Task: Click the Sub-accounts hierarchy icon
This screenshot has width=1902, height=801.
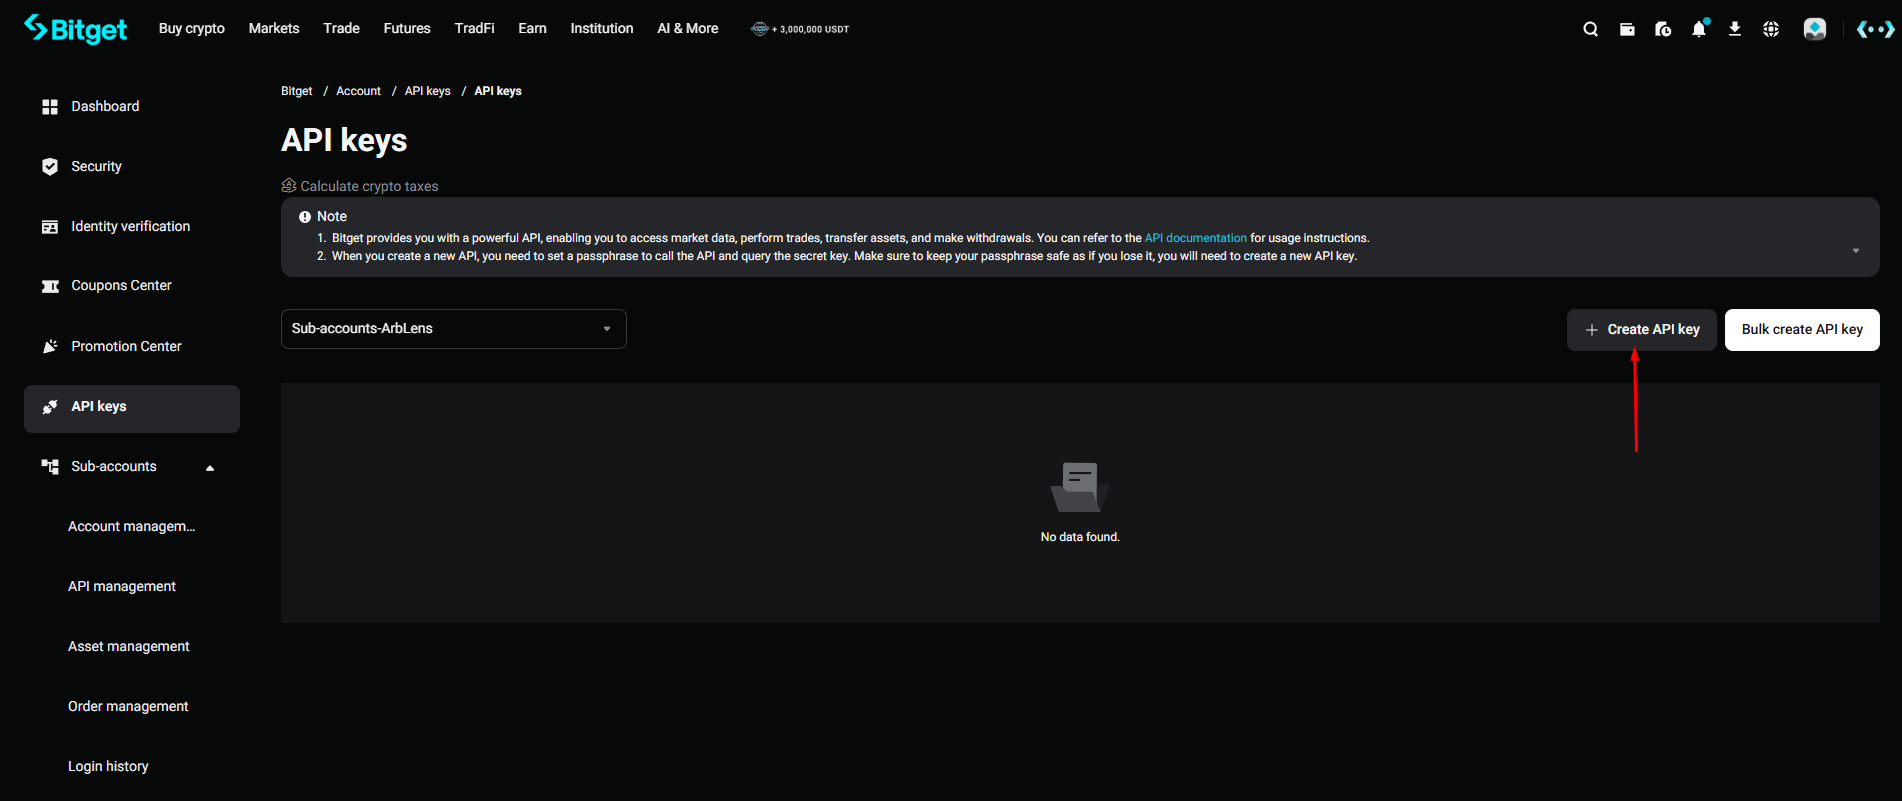Action: (50, 467)
